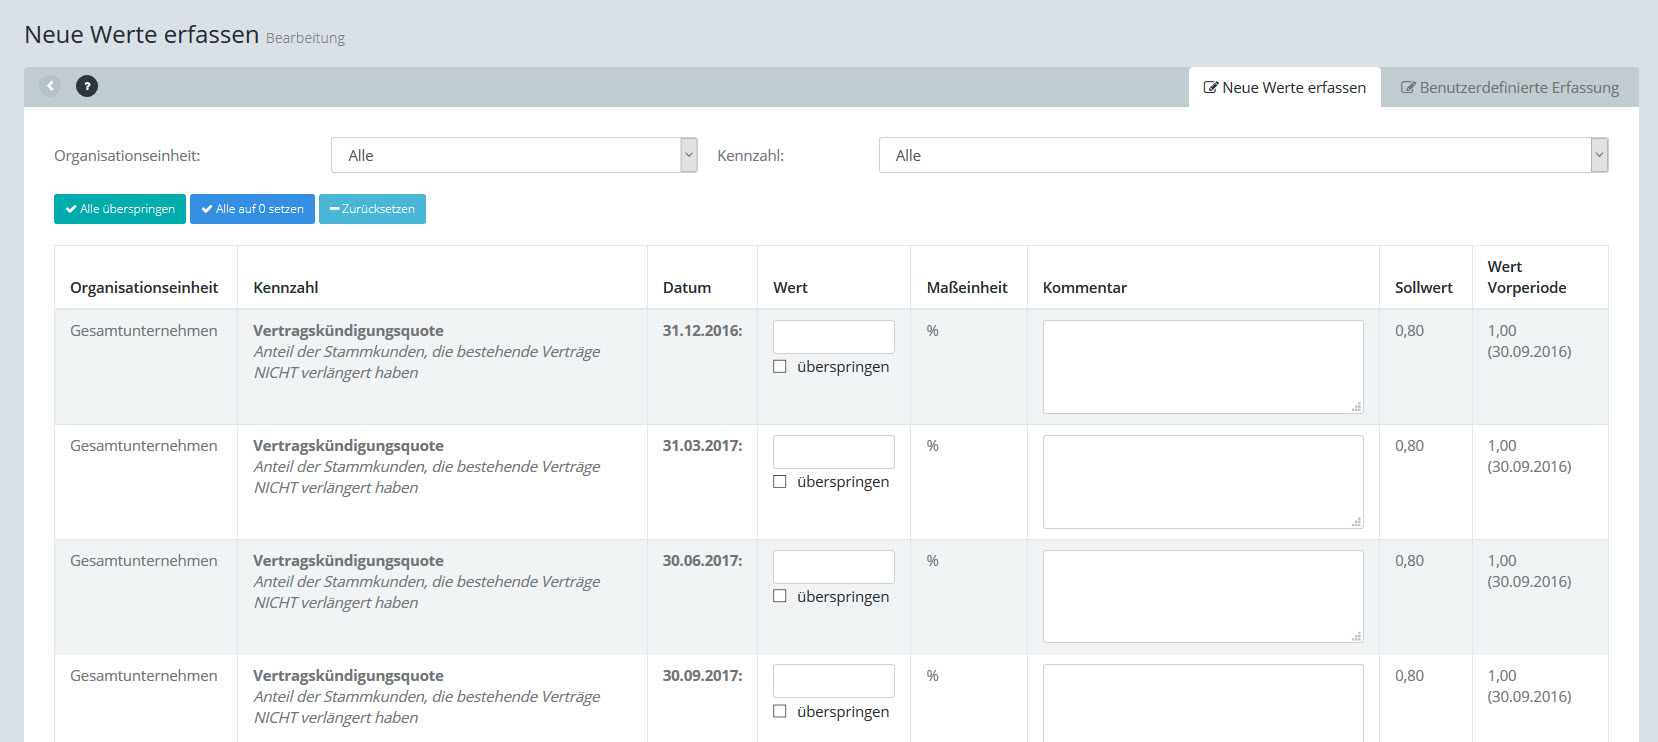Viewport: 1658px width, 742px height.
Task: Select the Wert field for 30.09.2017
Action: point(833,681)
